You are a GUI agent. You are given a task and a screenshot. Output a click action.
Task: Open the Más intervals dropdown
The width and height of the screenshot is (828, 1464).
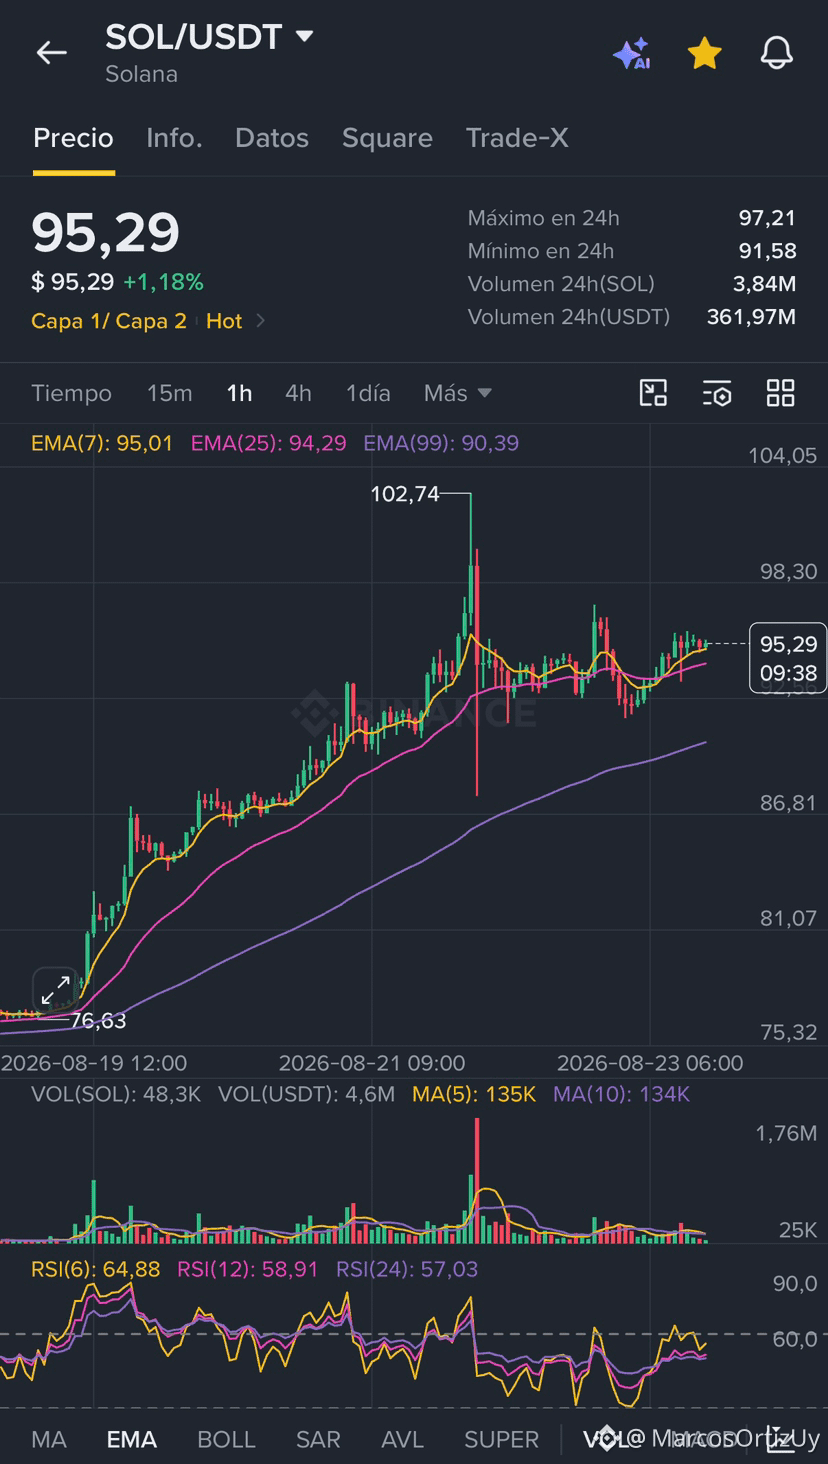click(x=457, y=393)
